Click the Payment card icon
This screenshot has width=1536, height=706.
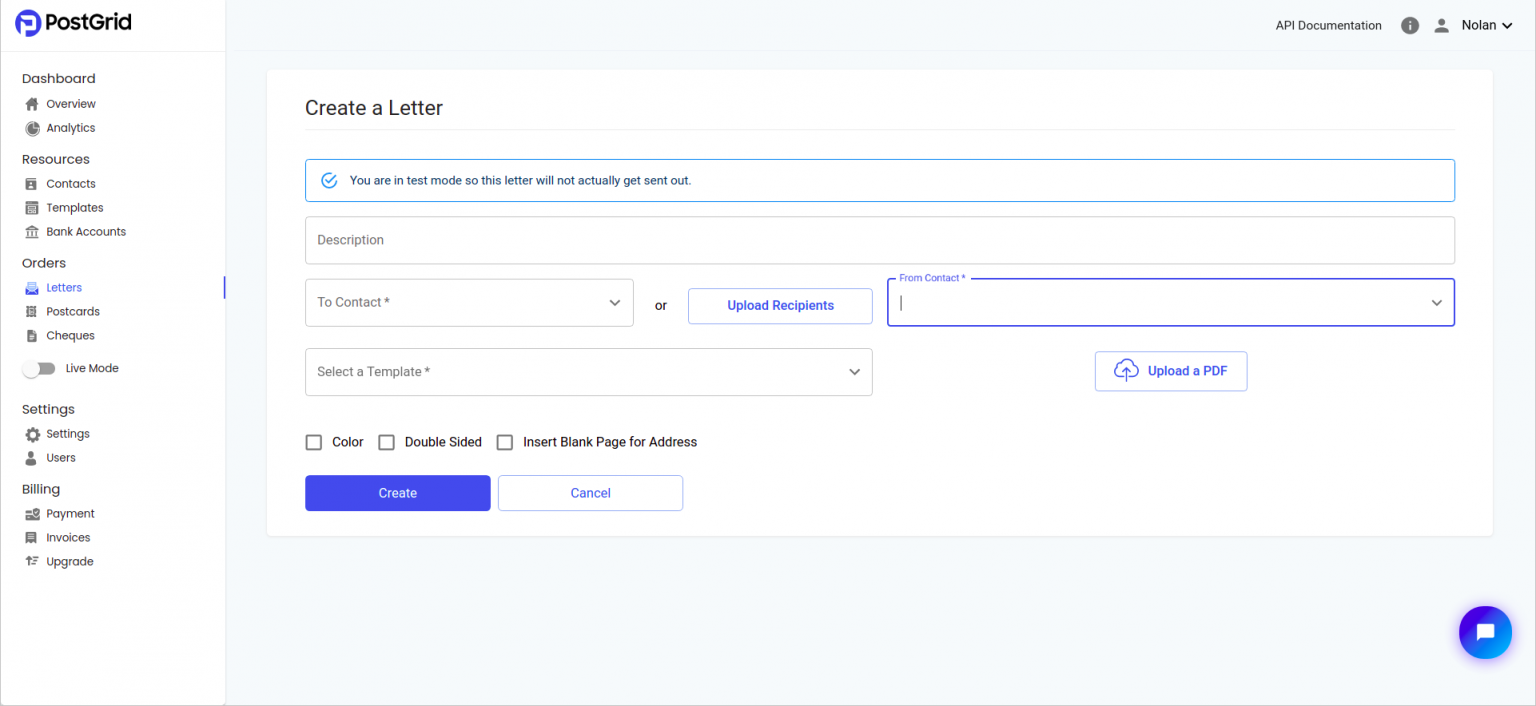tap(32, 514)
